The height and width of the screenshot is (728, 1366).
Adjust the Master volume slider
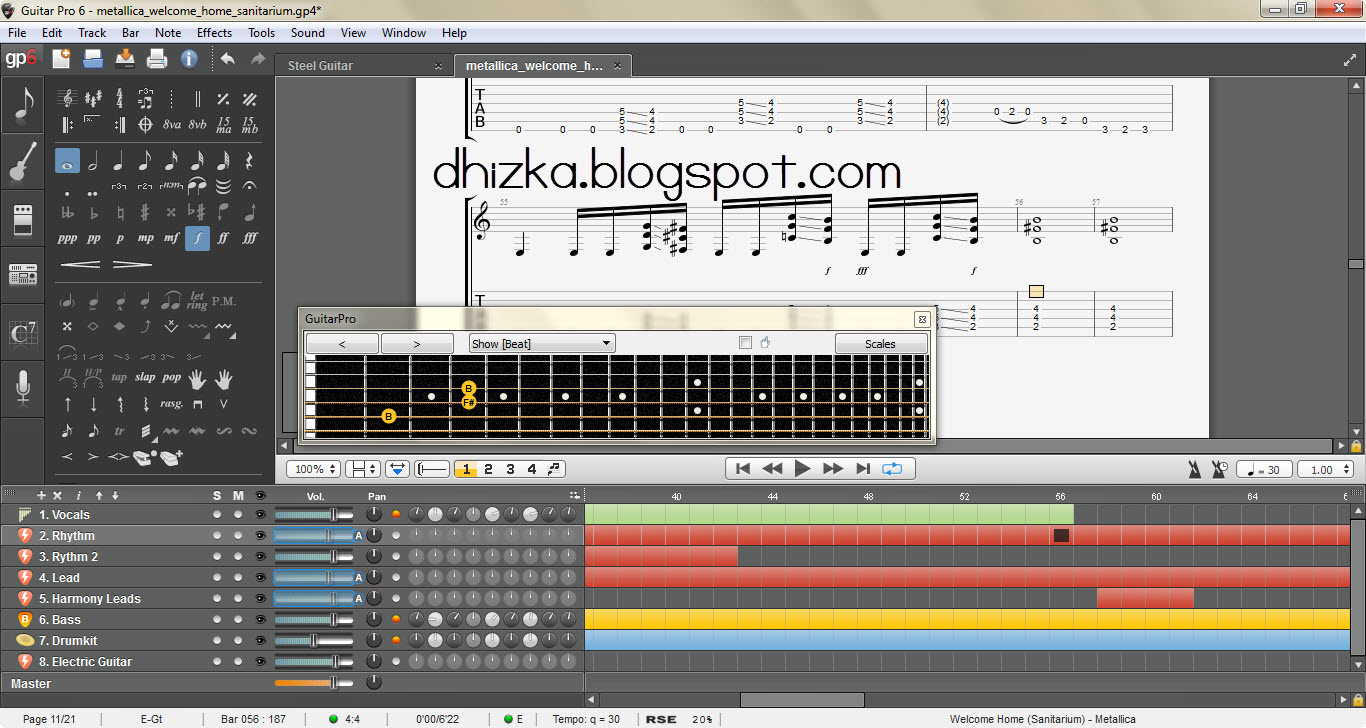(x=314, y=682)
